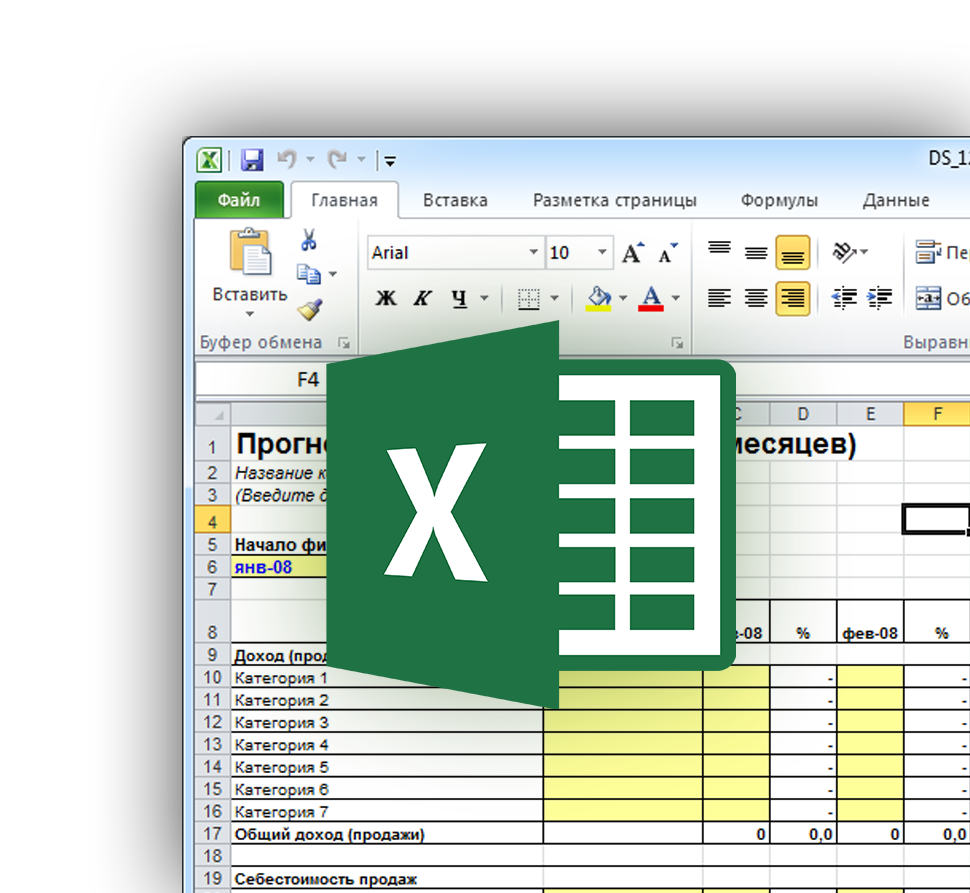
Task: Decrease the cell indent
Action: [x=844, y=299]
